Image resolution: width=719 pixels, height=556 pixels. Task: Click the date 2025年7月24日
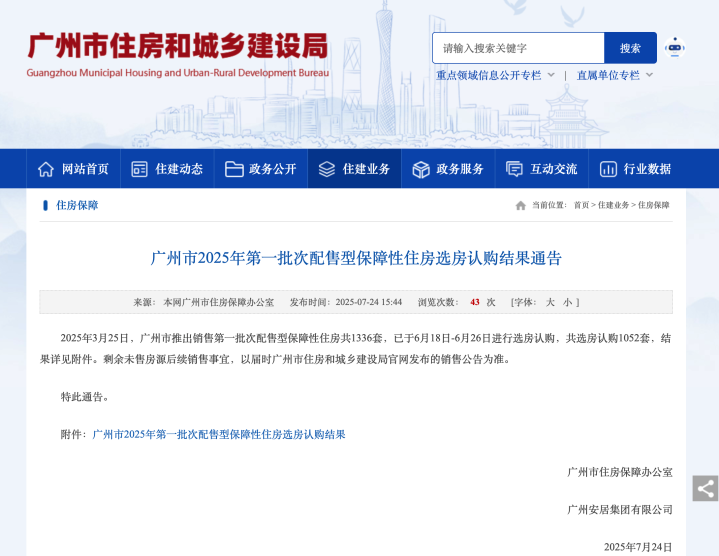638,547
